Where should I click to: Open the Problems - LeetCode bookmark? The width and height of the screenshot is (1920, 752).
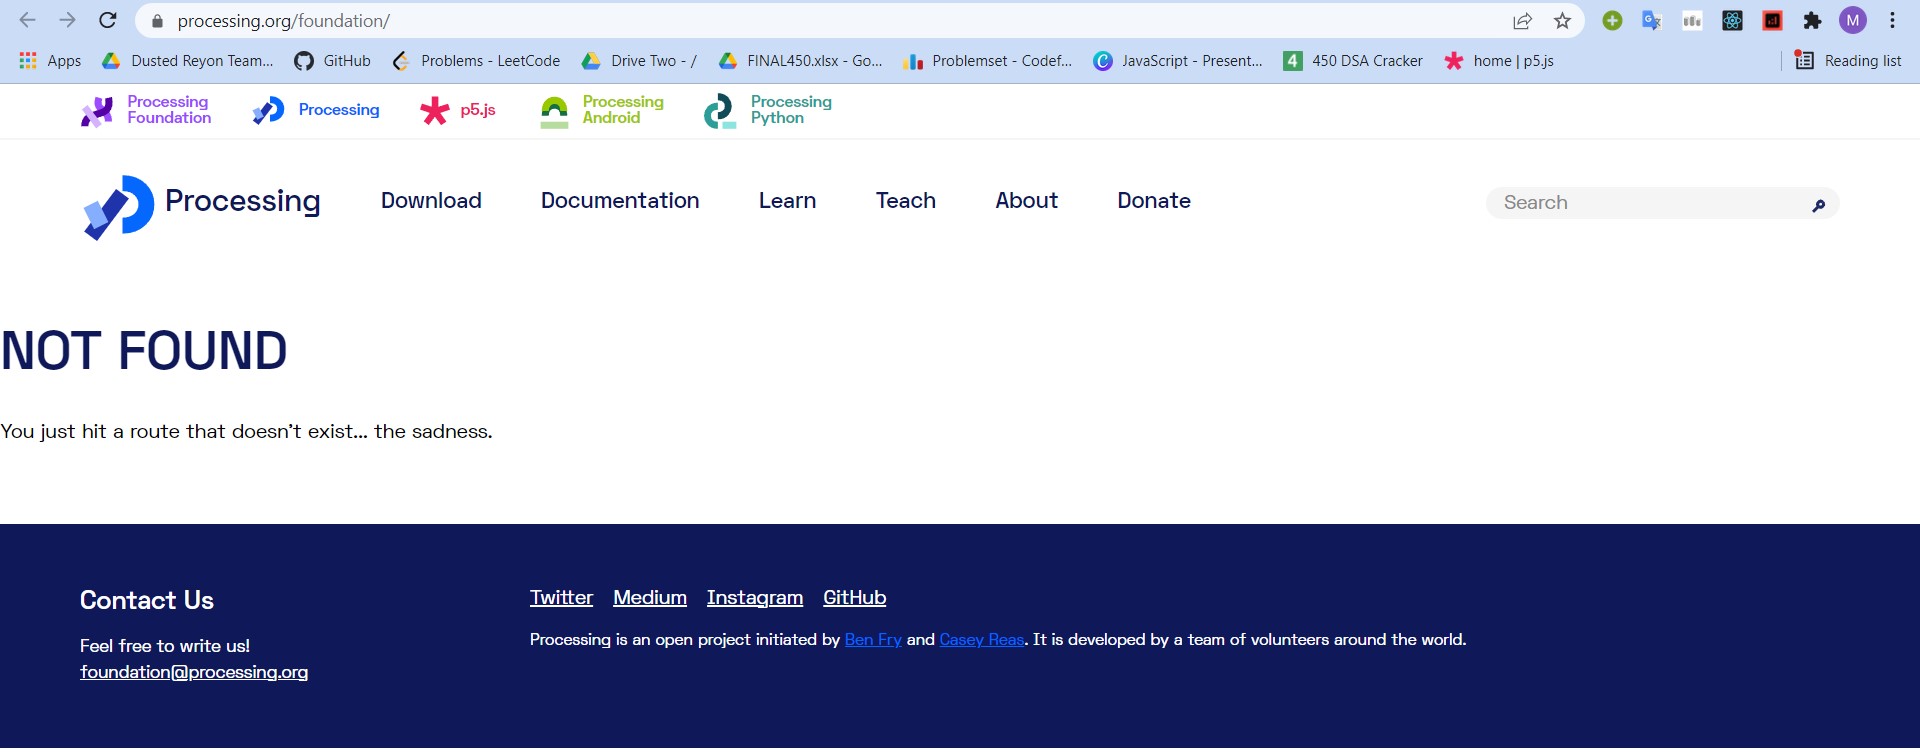(x=477, y=61)
